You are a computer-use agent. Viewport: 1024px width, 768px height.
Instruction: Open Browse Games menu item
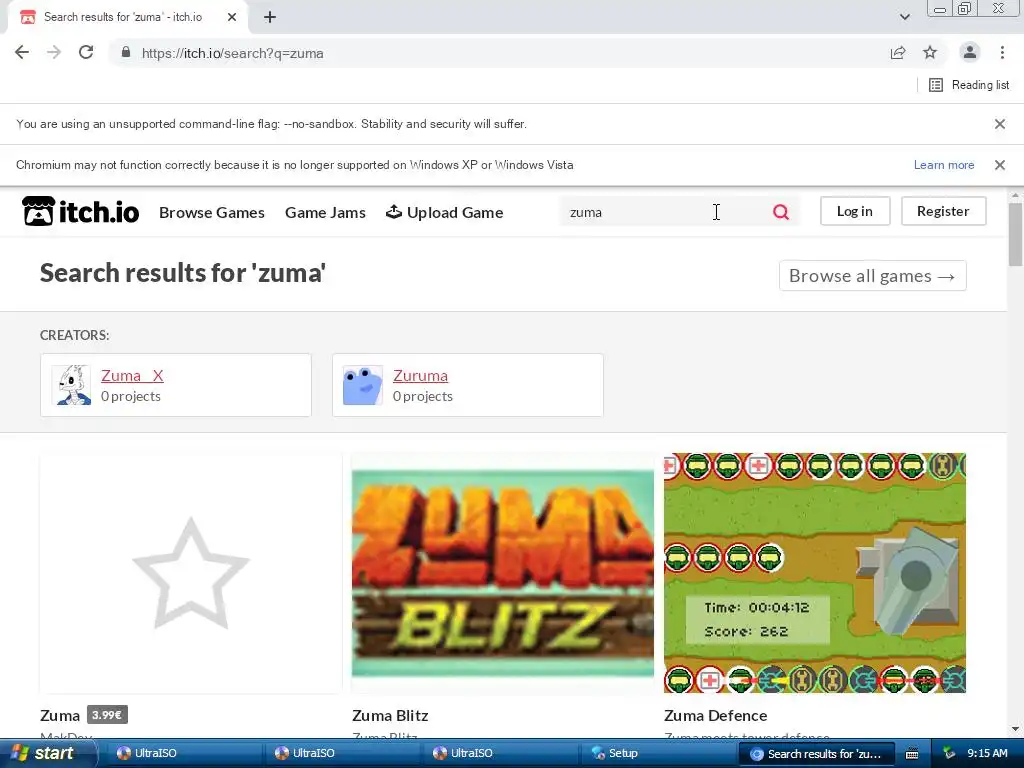click(x=212, y=212)
